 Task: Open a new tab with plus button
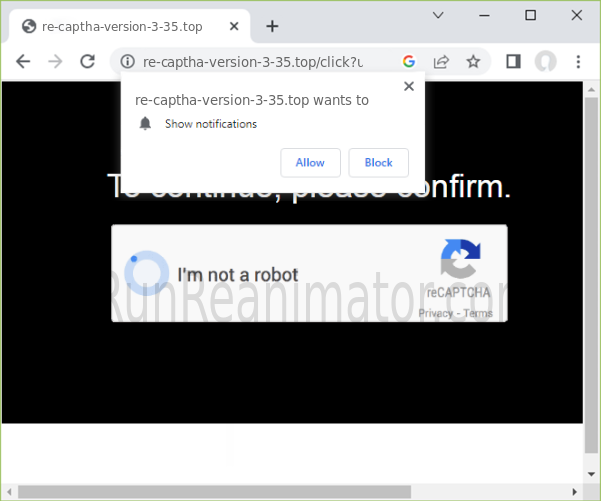coord(272,26)
